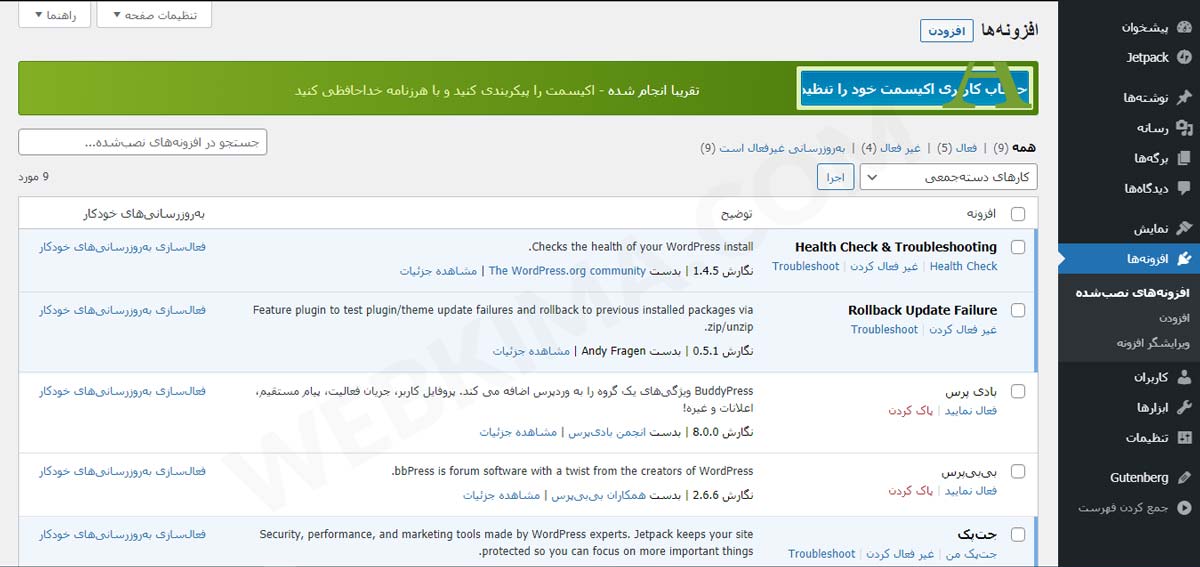Click Andy Fragen author link

(x=615, y=351)
